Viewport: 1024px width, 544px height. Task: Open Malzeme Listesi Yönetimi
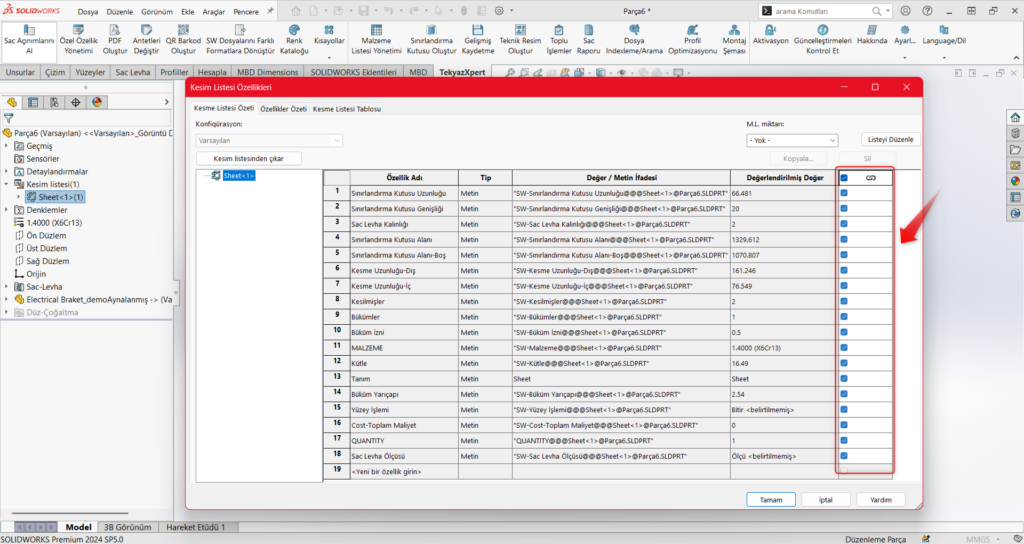coord(376,40)
